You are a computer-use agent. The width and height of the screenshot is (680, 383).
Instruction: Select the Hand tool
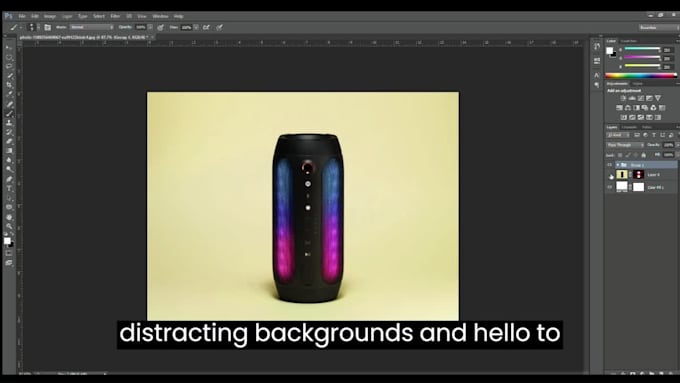point(9,217)
